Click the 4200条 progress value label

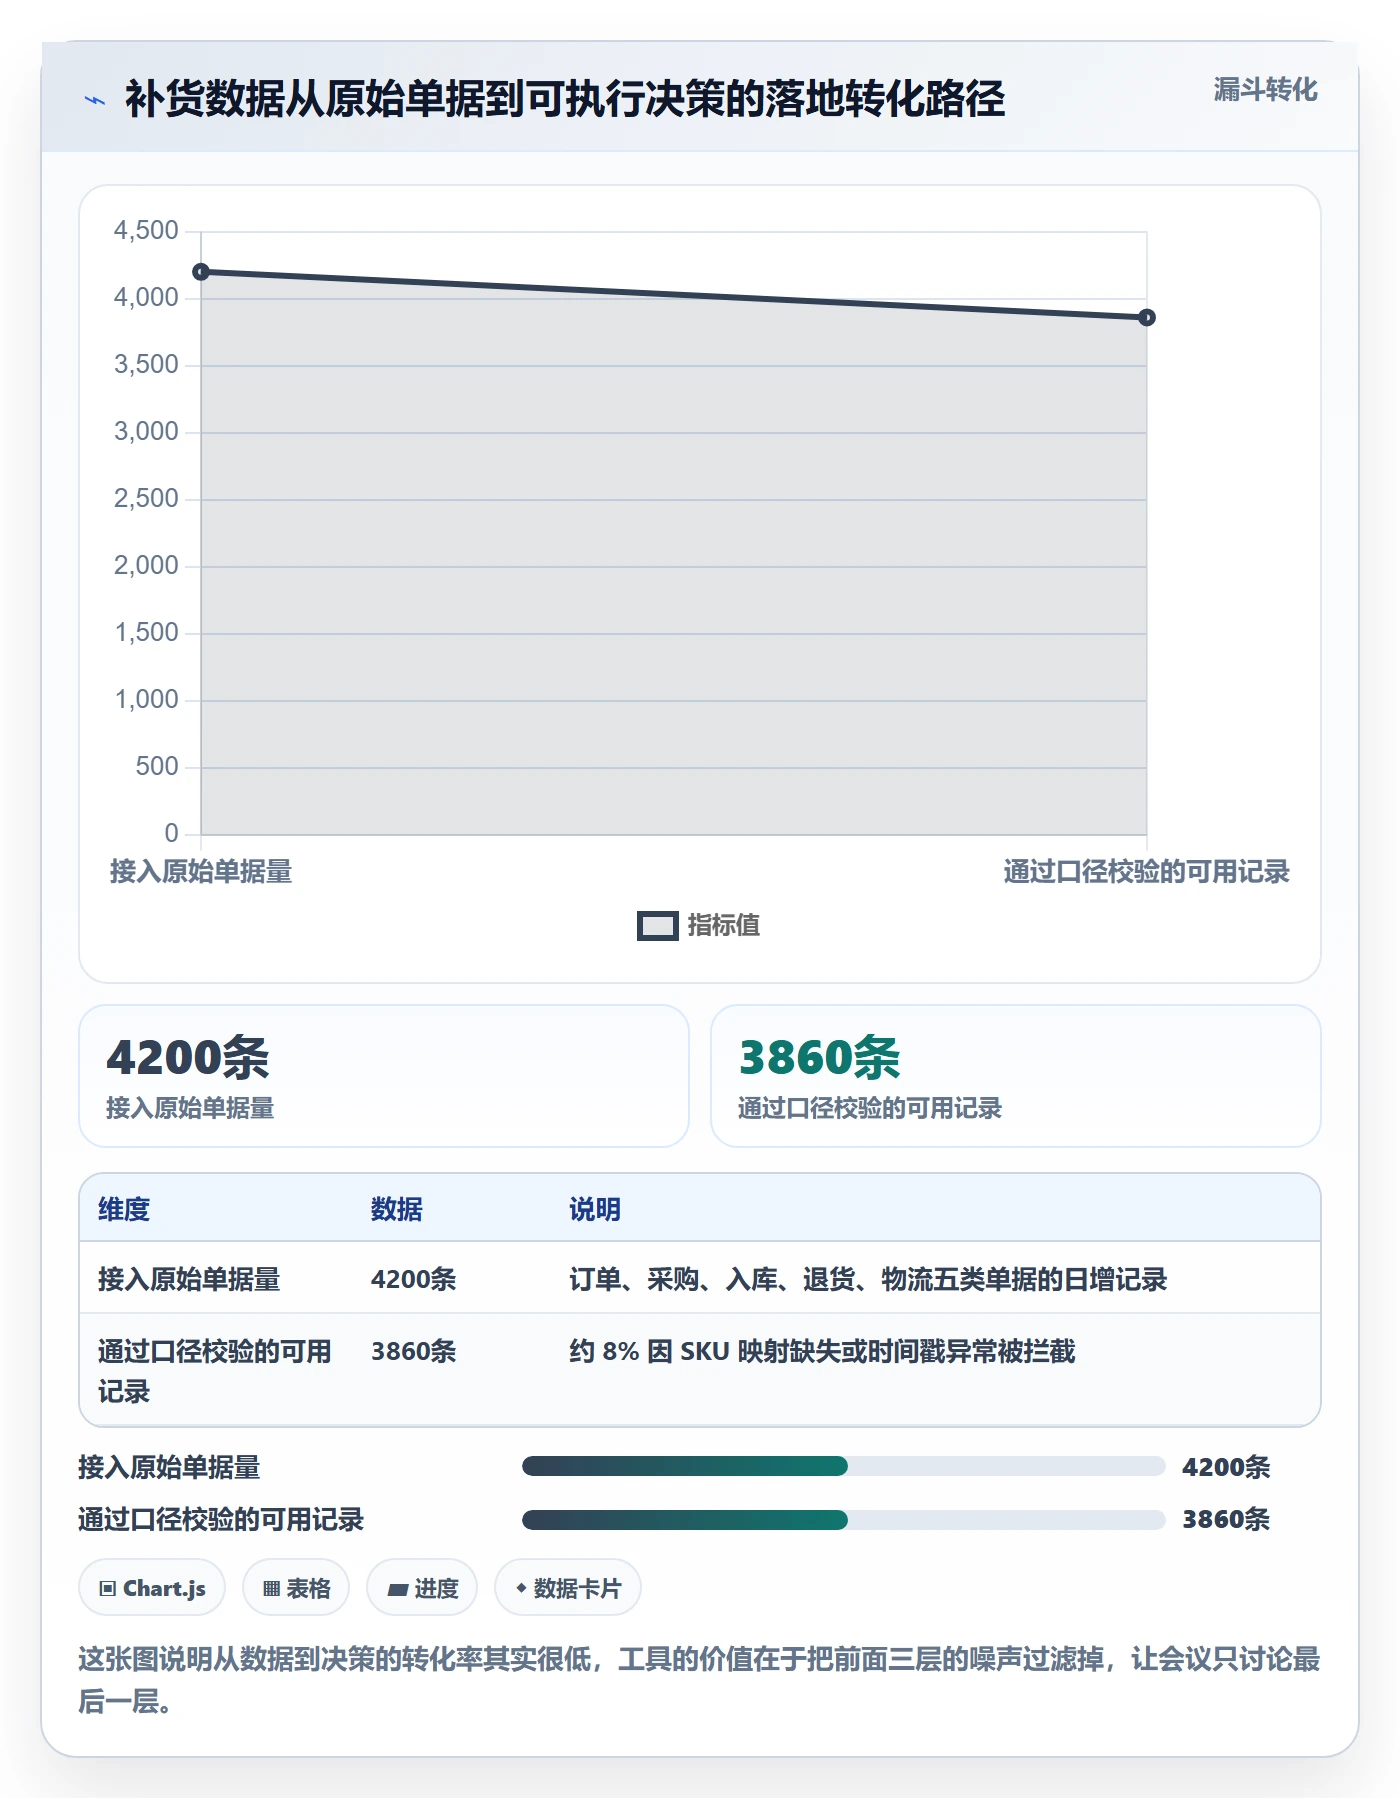click(x=1226, y=1467)
